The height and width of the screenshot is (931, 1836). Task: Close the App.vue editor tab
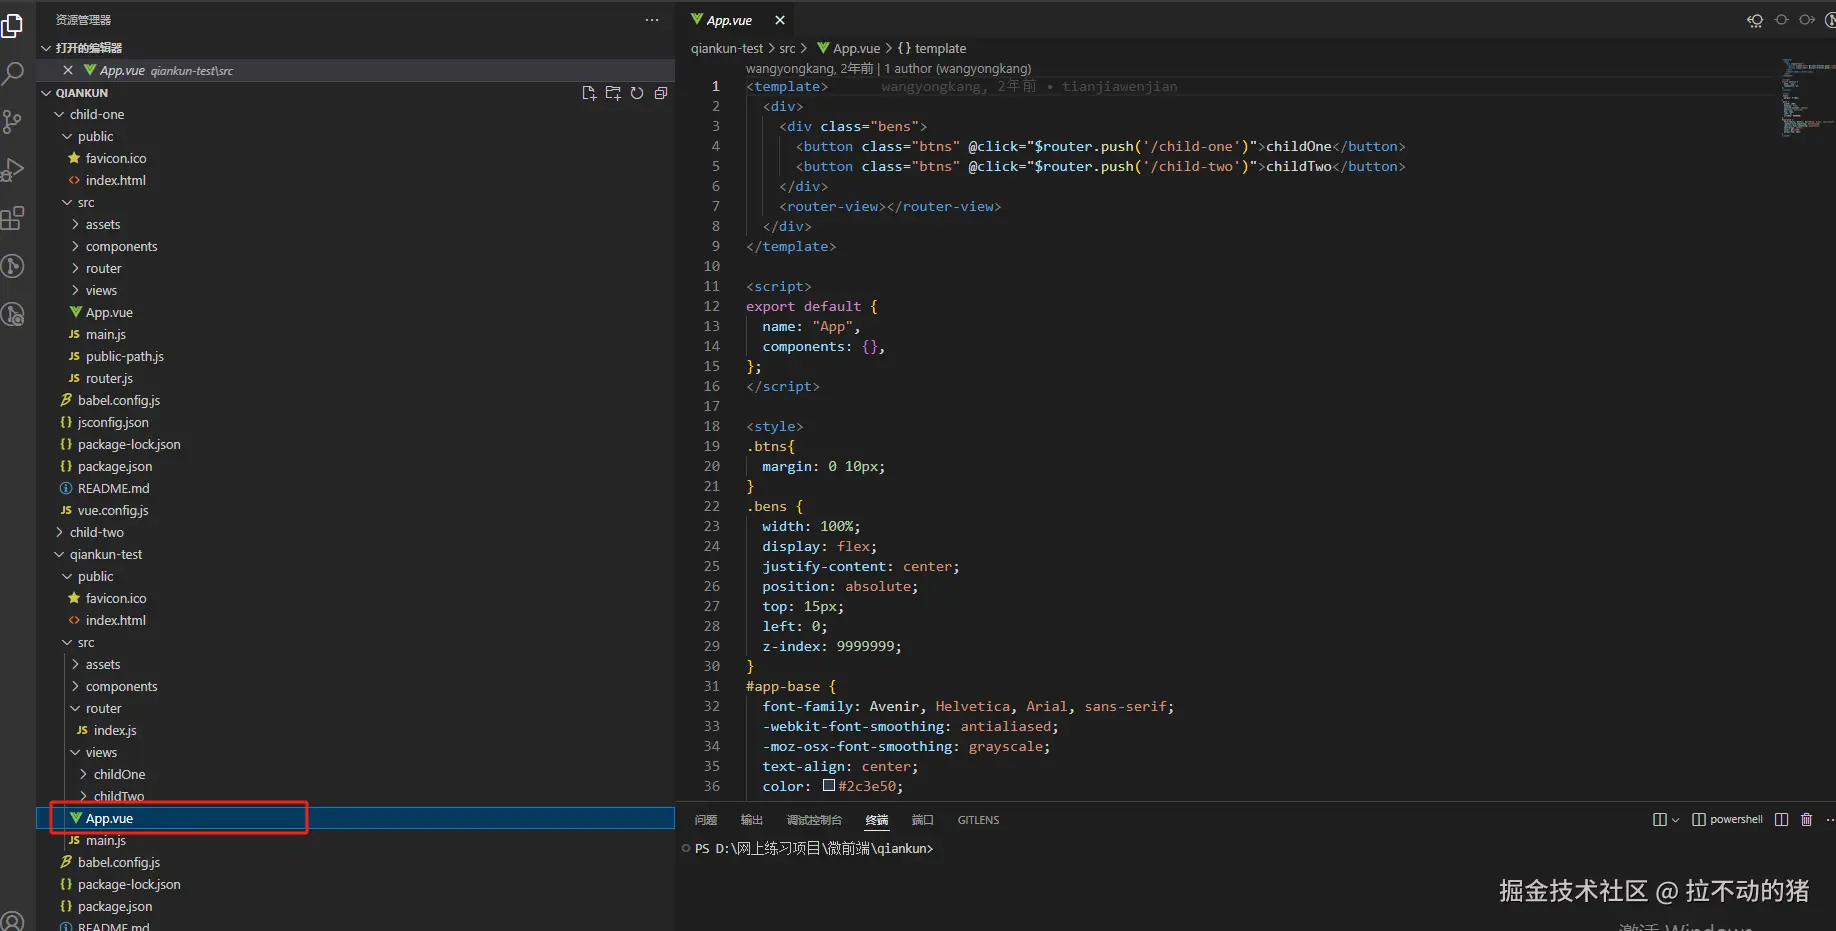[x=780, y=20]
